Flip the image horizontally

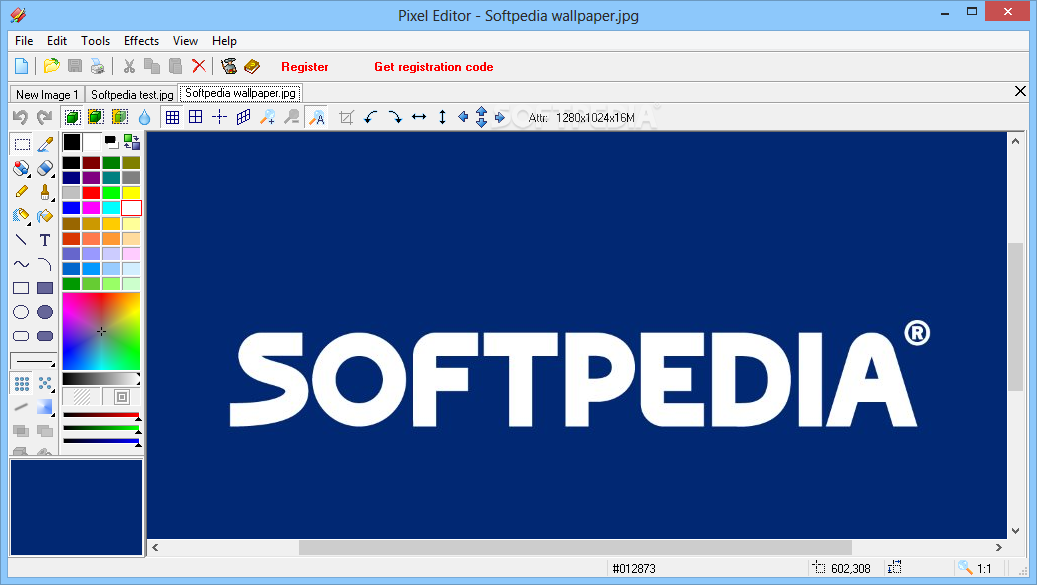tap(419, 118)
